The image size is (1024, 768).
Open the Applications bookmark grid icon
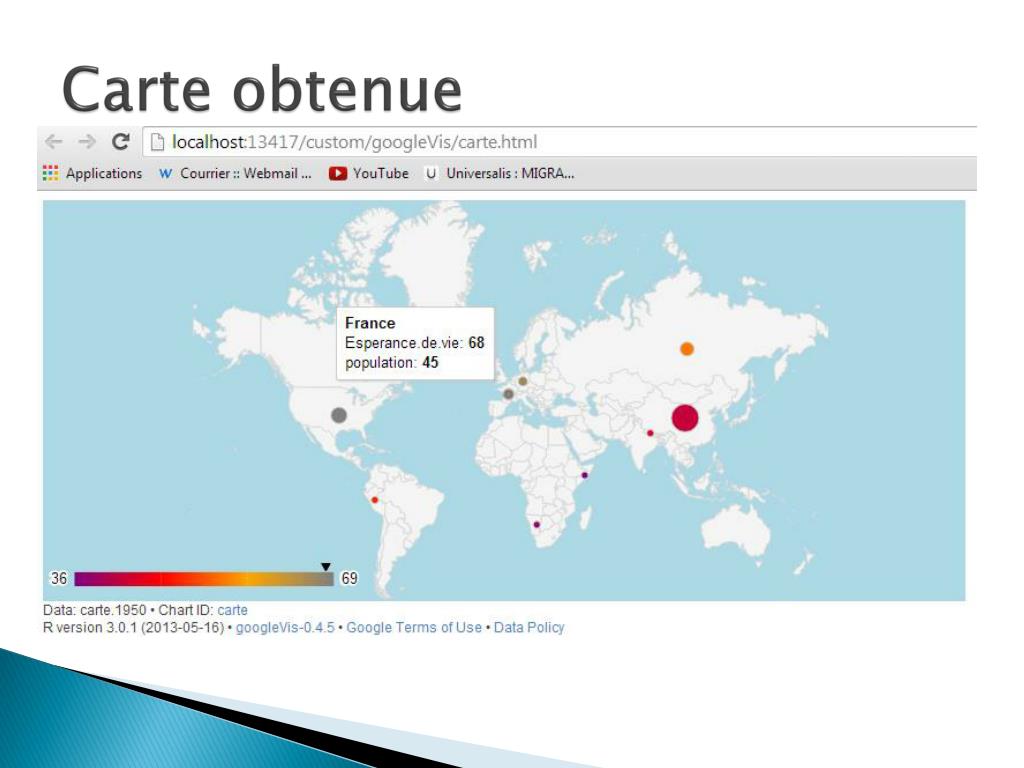point(50,173)
